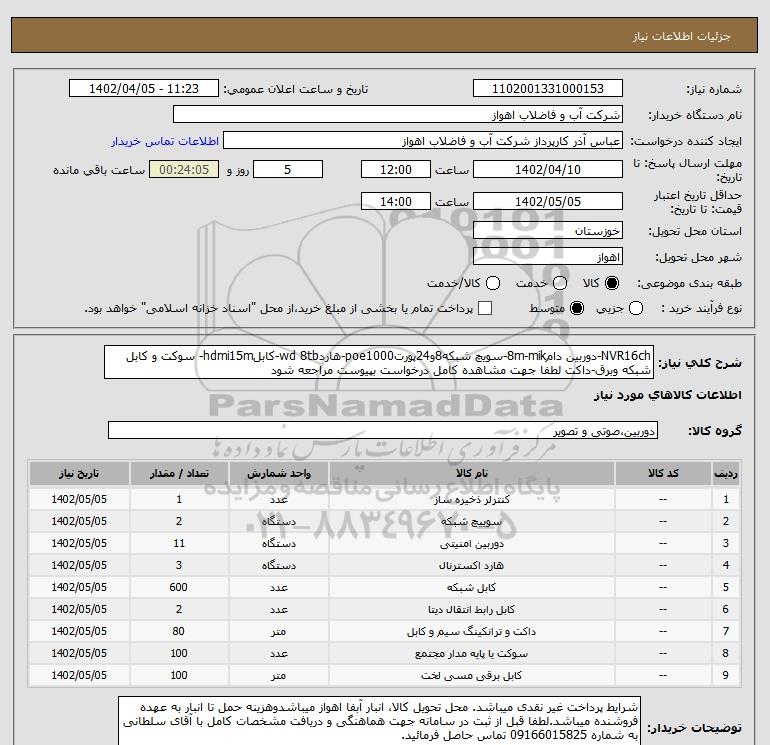Choose the جزیی purchase type radio
Screen dimensions: 770x745
tap(636, 308)
